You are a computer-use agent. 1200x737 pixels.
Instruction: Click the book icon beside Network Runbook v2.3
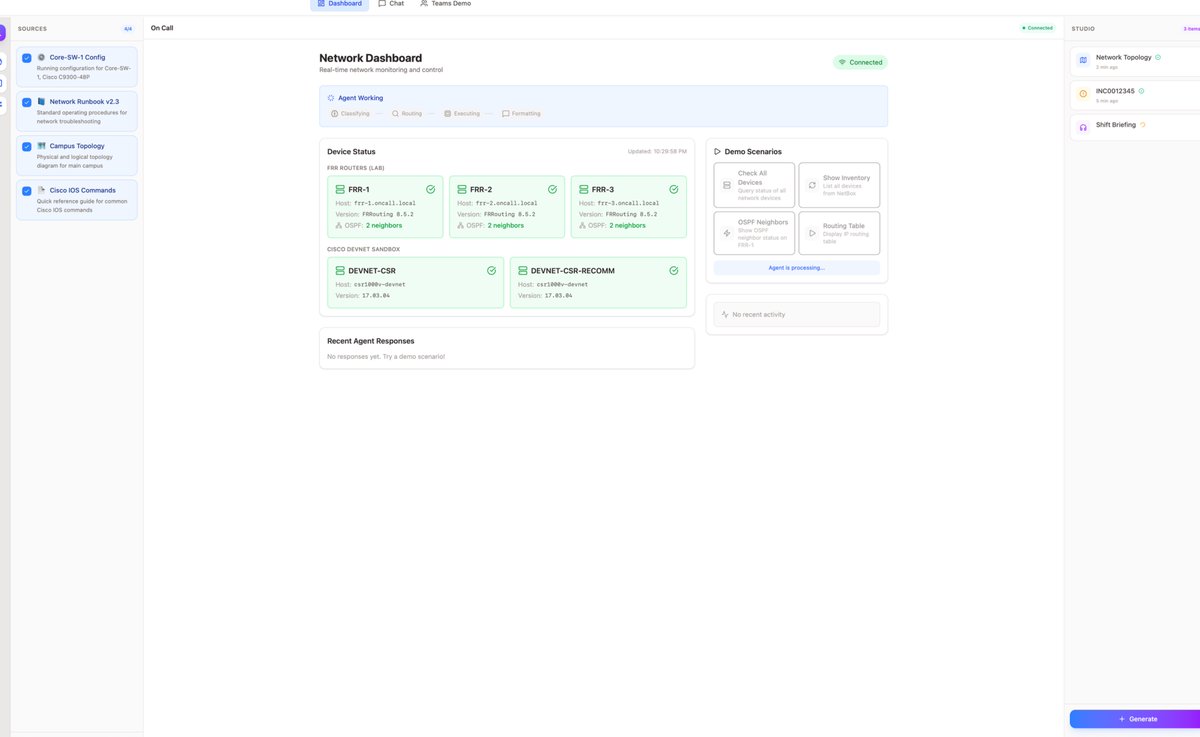[41, 101]
